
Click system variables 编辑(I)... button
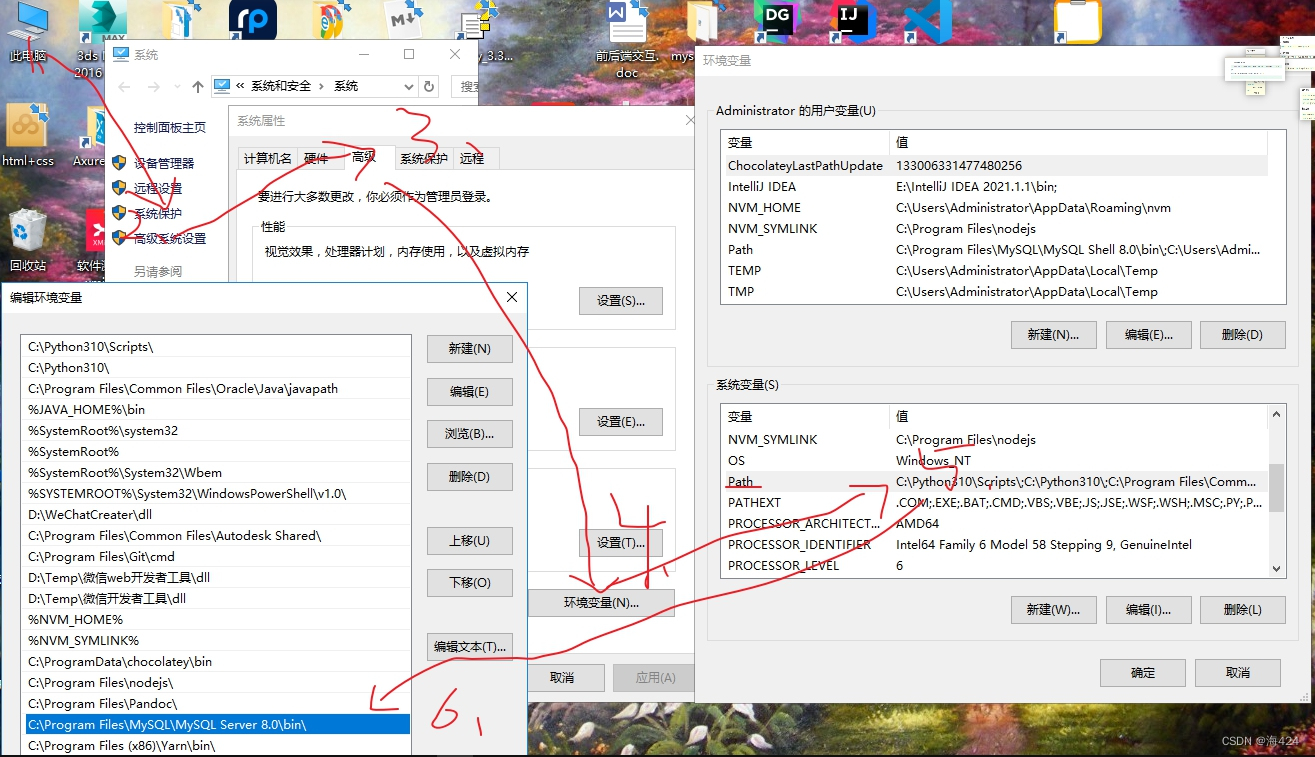[x=1148, y=609]
